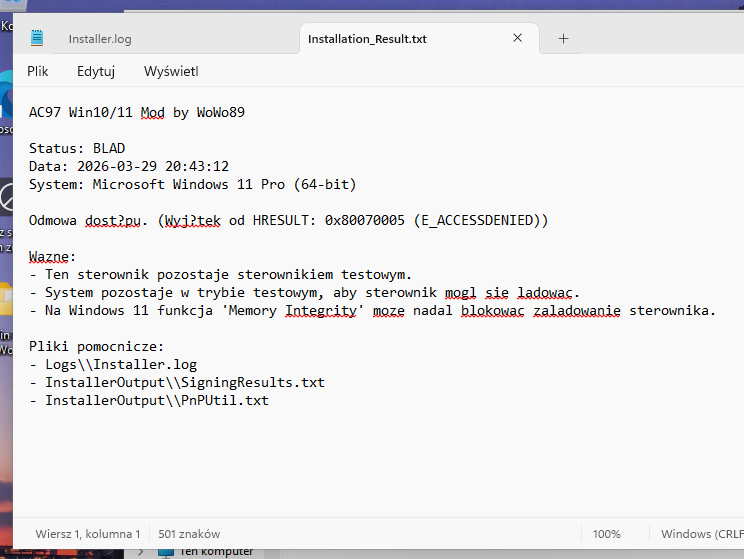The width and height of the screenshot is (744, 559).
Task: Open the Plik menu
Action: point(37,71)
